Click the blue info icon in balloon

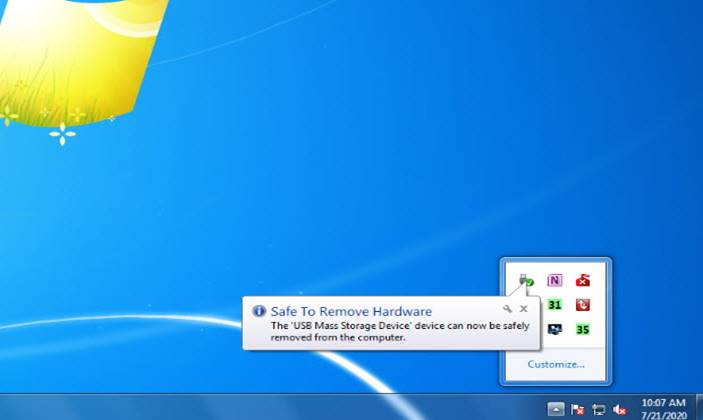point(259,312)
